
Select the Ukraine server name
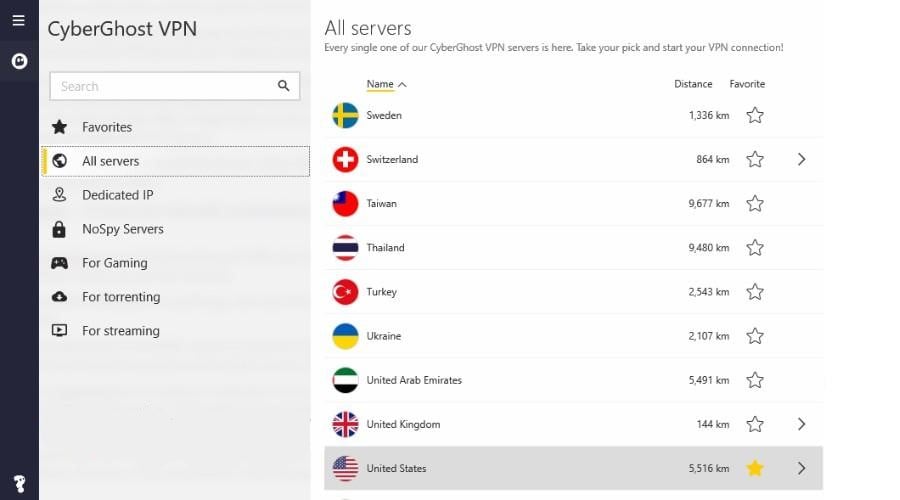pos(383,336)
